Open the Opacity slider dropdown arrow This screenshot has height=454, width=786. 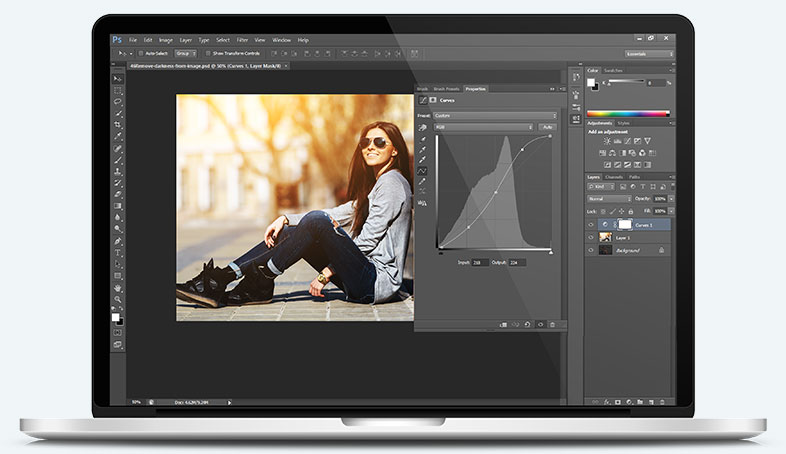(x=671, y=199)
